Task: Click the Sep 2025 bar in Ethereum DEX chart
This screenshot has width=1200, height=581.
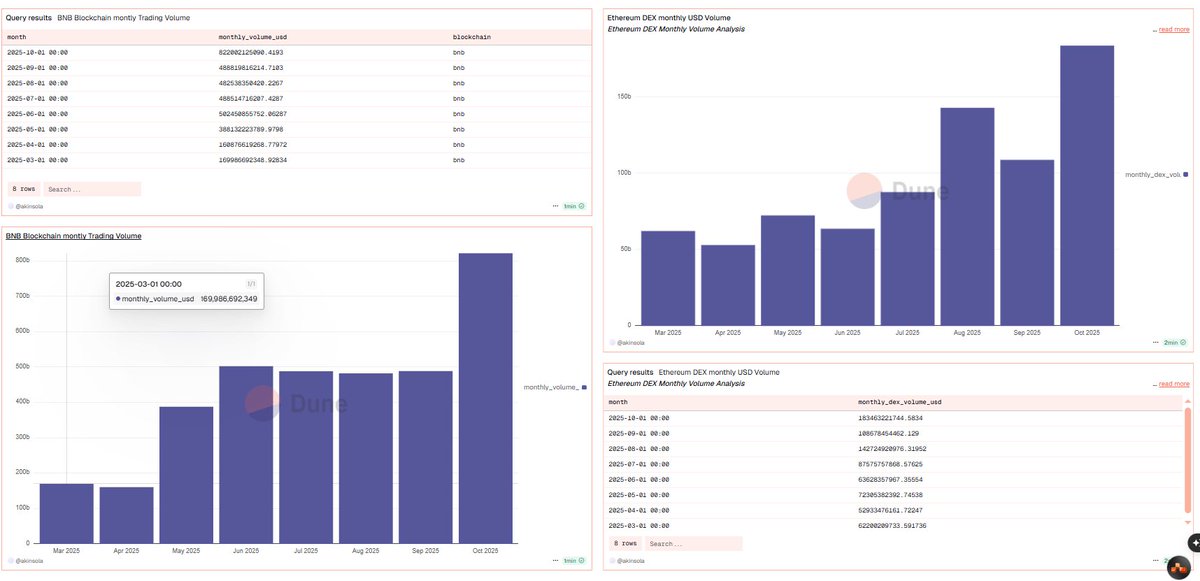Action: 1027,242
